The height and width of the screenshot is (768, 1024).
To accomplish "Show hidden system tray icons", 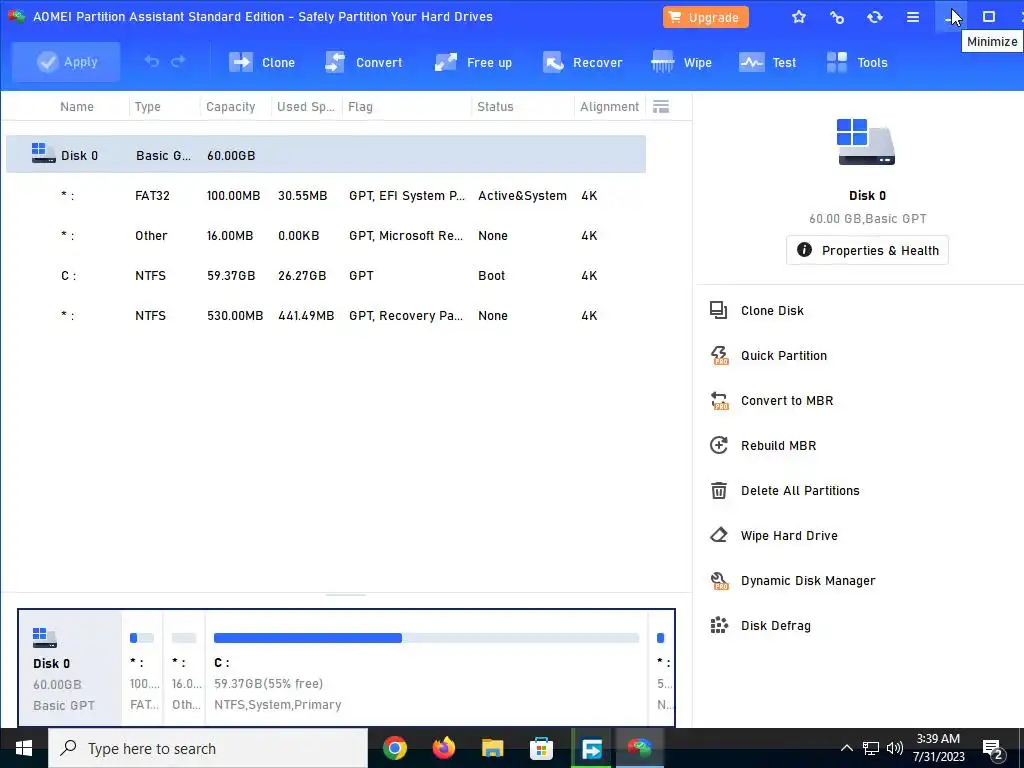I will coord(846,748).
